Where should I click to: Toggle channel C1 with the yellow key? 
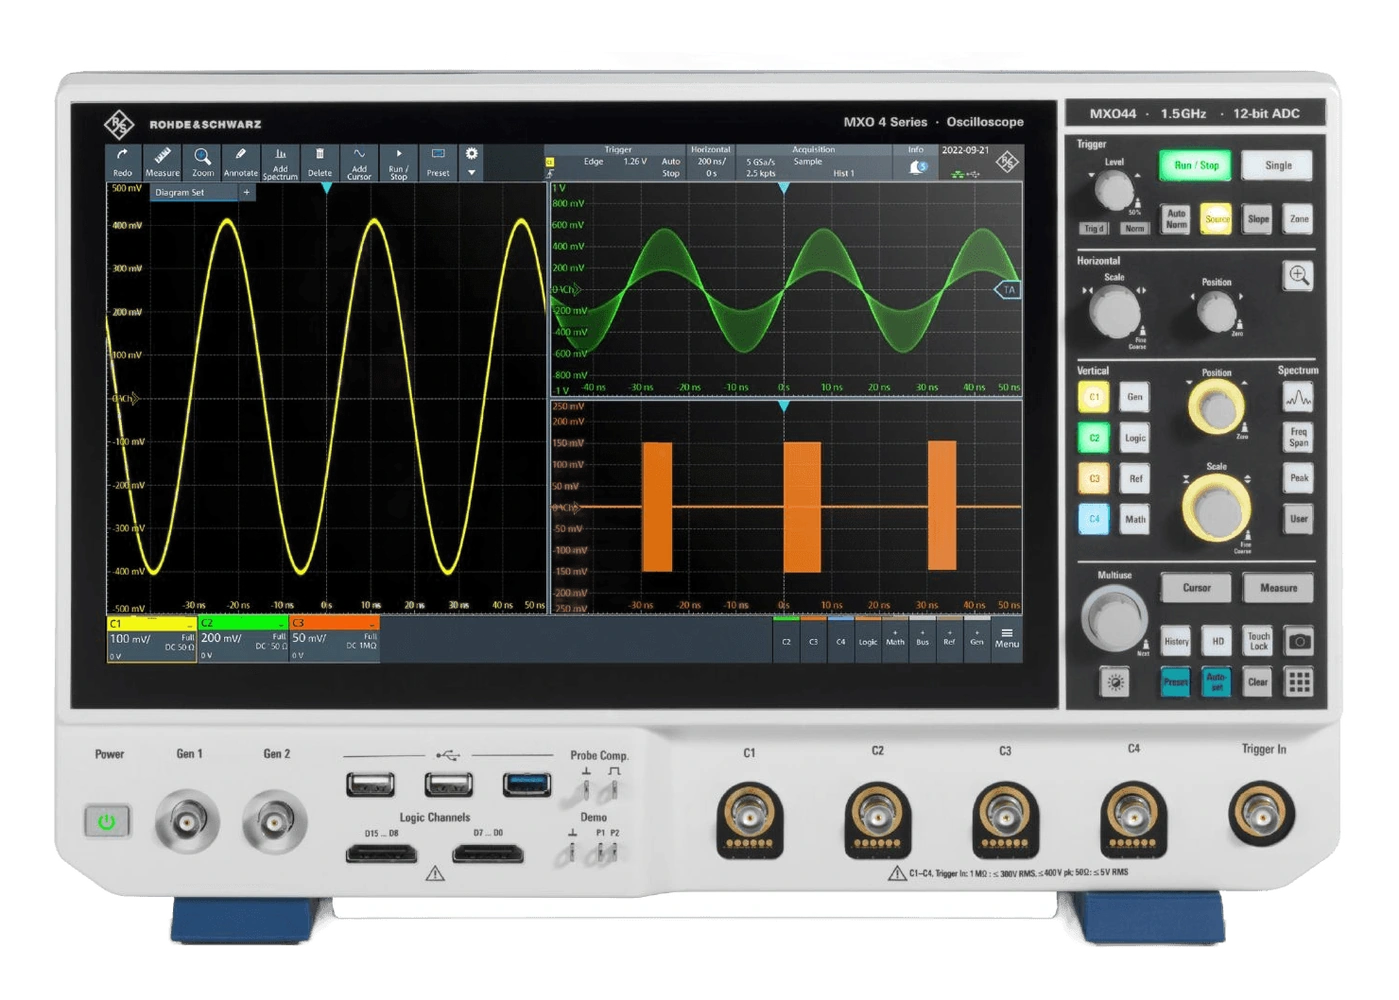pyautogui.click(x=1094, y=397)
